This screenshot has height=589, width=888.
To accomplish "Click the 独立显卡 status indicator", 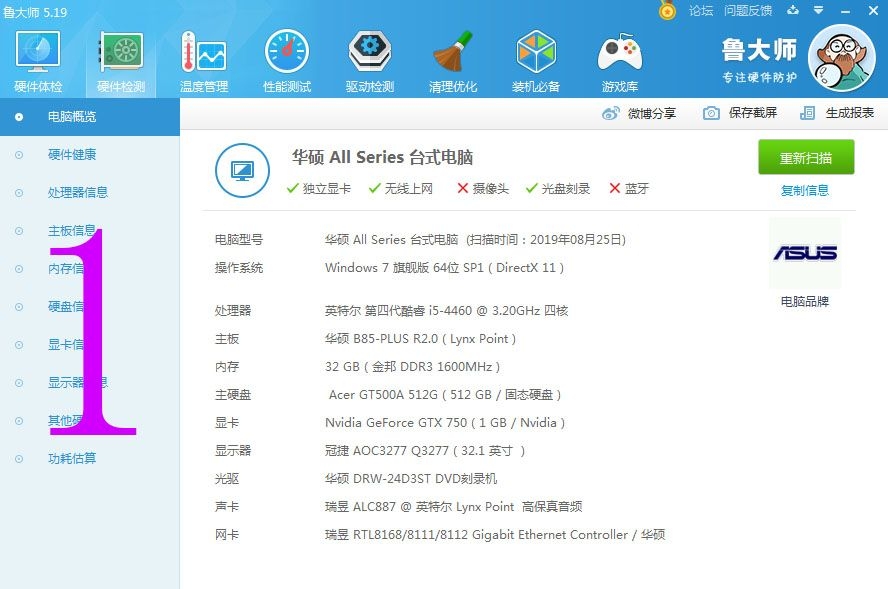I will [x=318, y=189].
